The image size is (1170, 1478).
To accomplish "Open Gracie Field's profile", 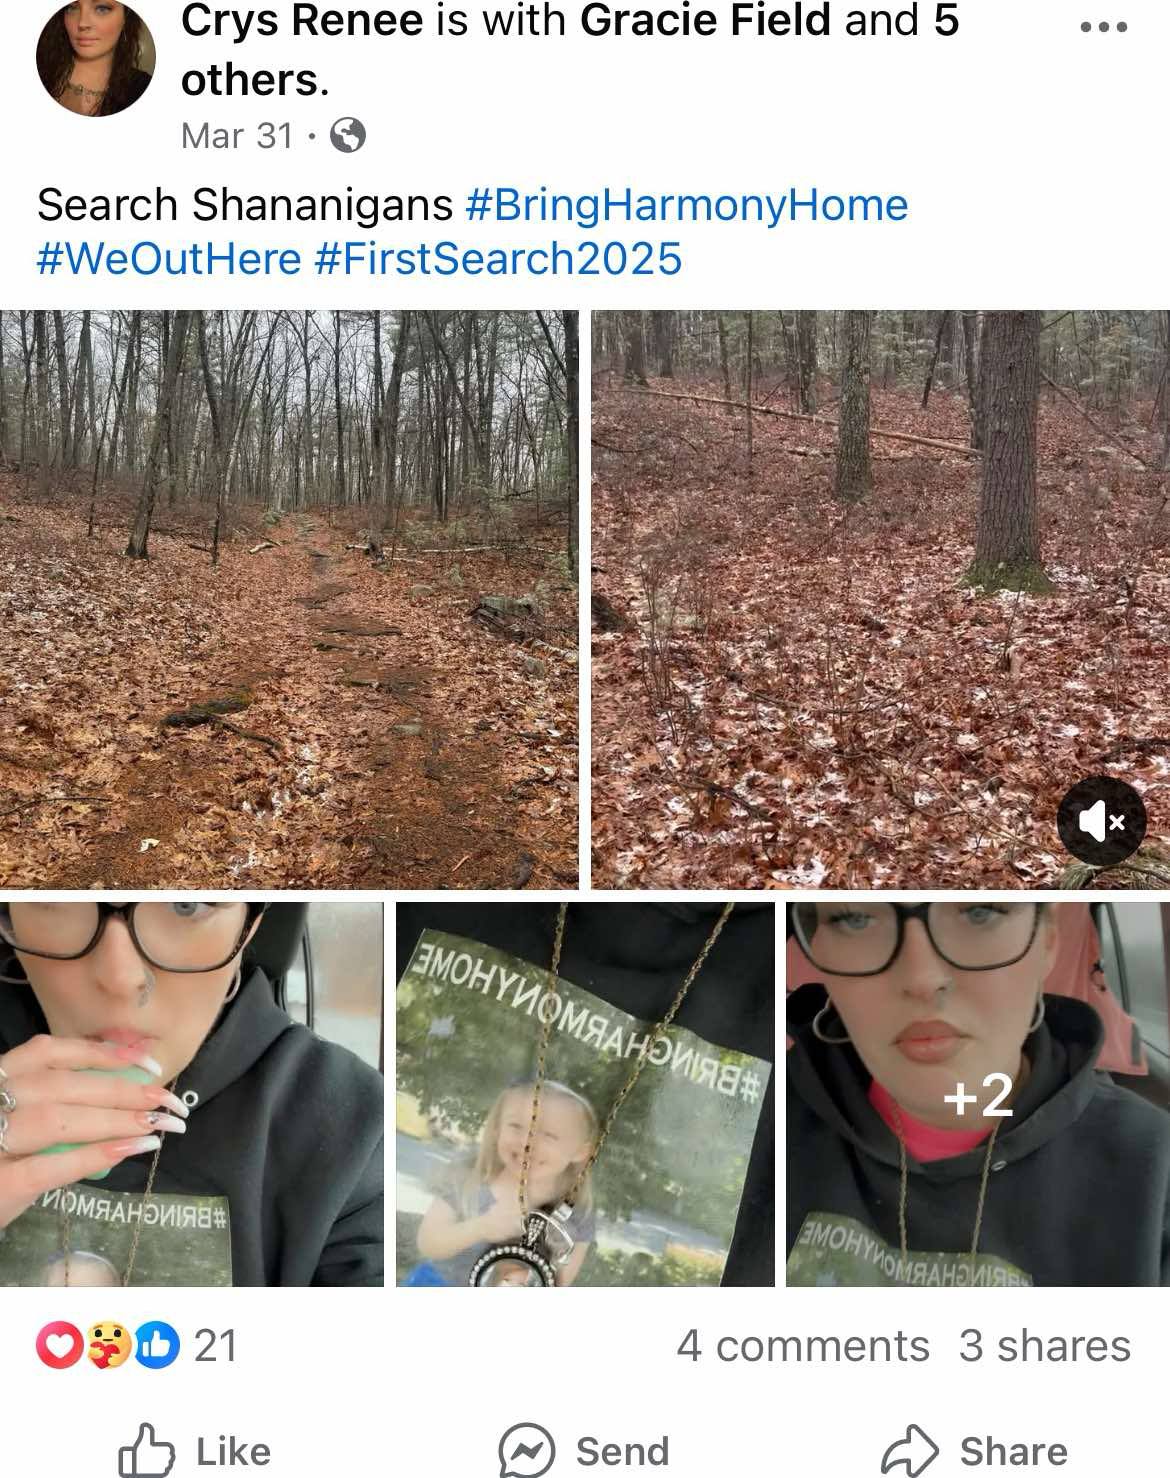I will [x=705, y=21].
